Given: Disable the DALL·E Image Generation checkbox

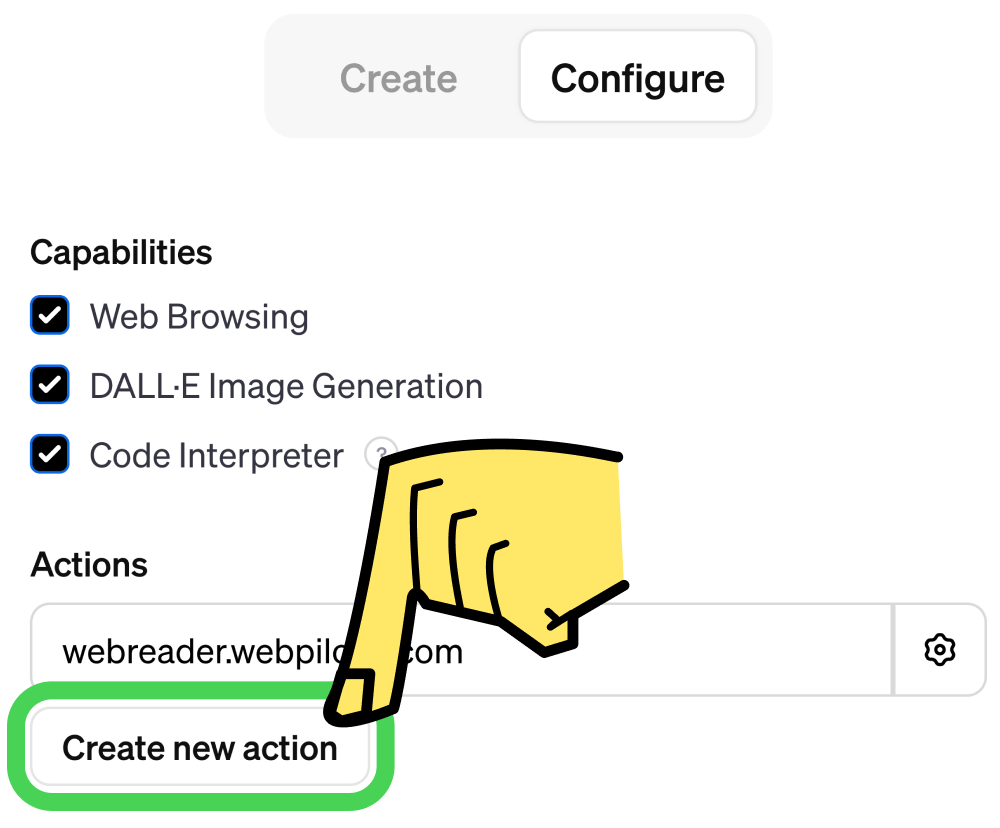Looking at the screenshot, I should click(x=50, y=385).
